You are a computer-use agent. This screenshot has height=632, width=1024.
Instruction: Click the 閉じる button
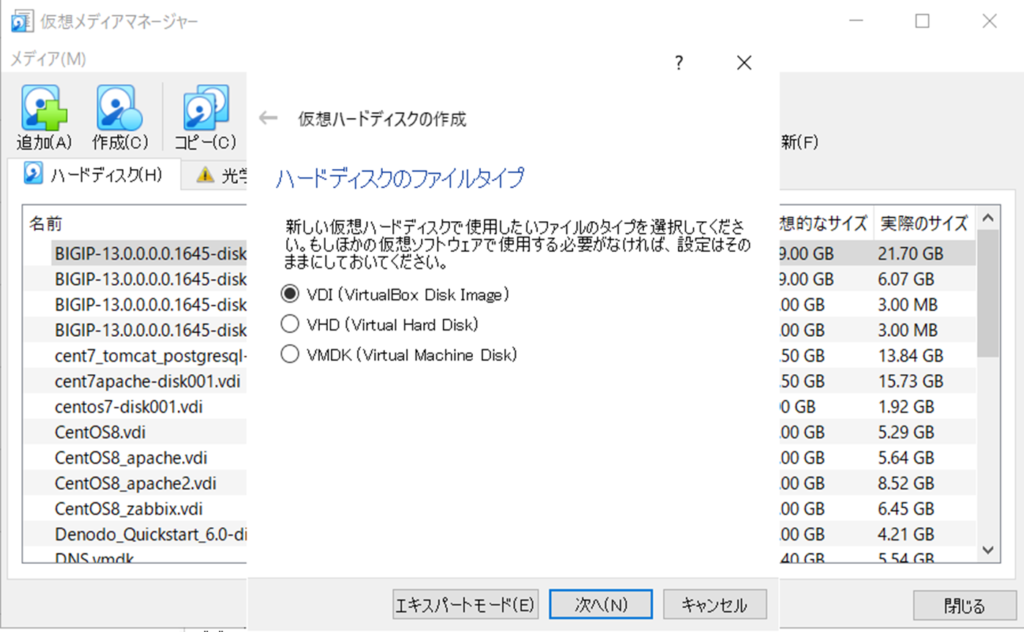tap(964, 606)
